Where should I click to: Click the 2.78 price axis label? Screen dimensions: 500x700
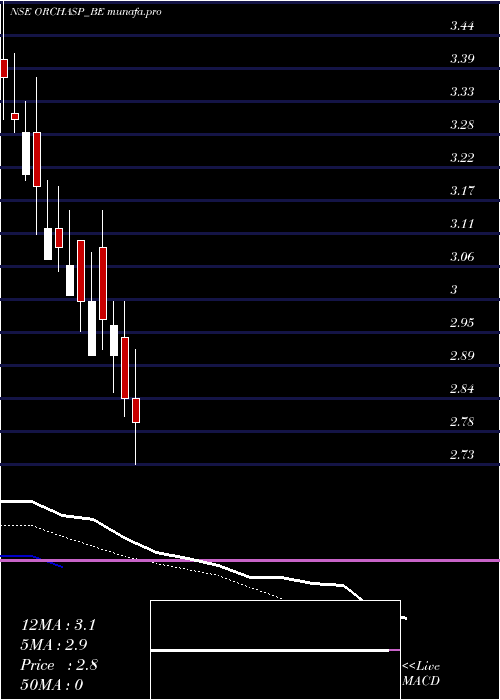tap(462, 422)
